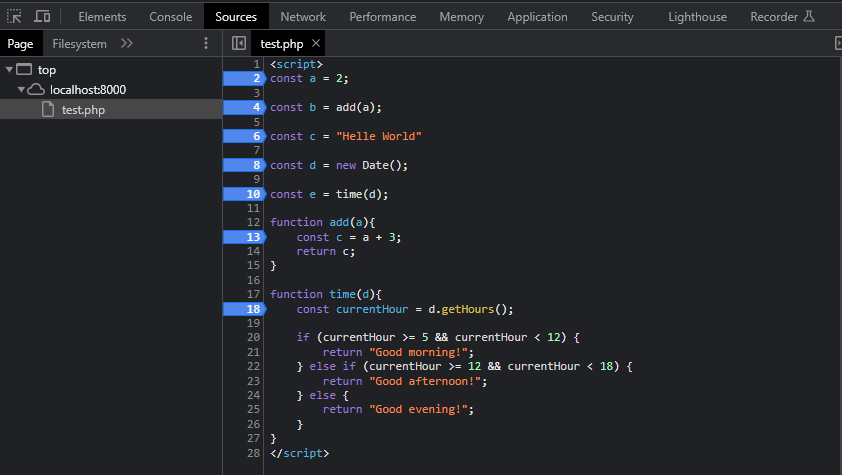
Task: Hide the navigator sidebar panel icon
Action: (238, 43)
